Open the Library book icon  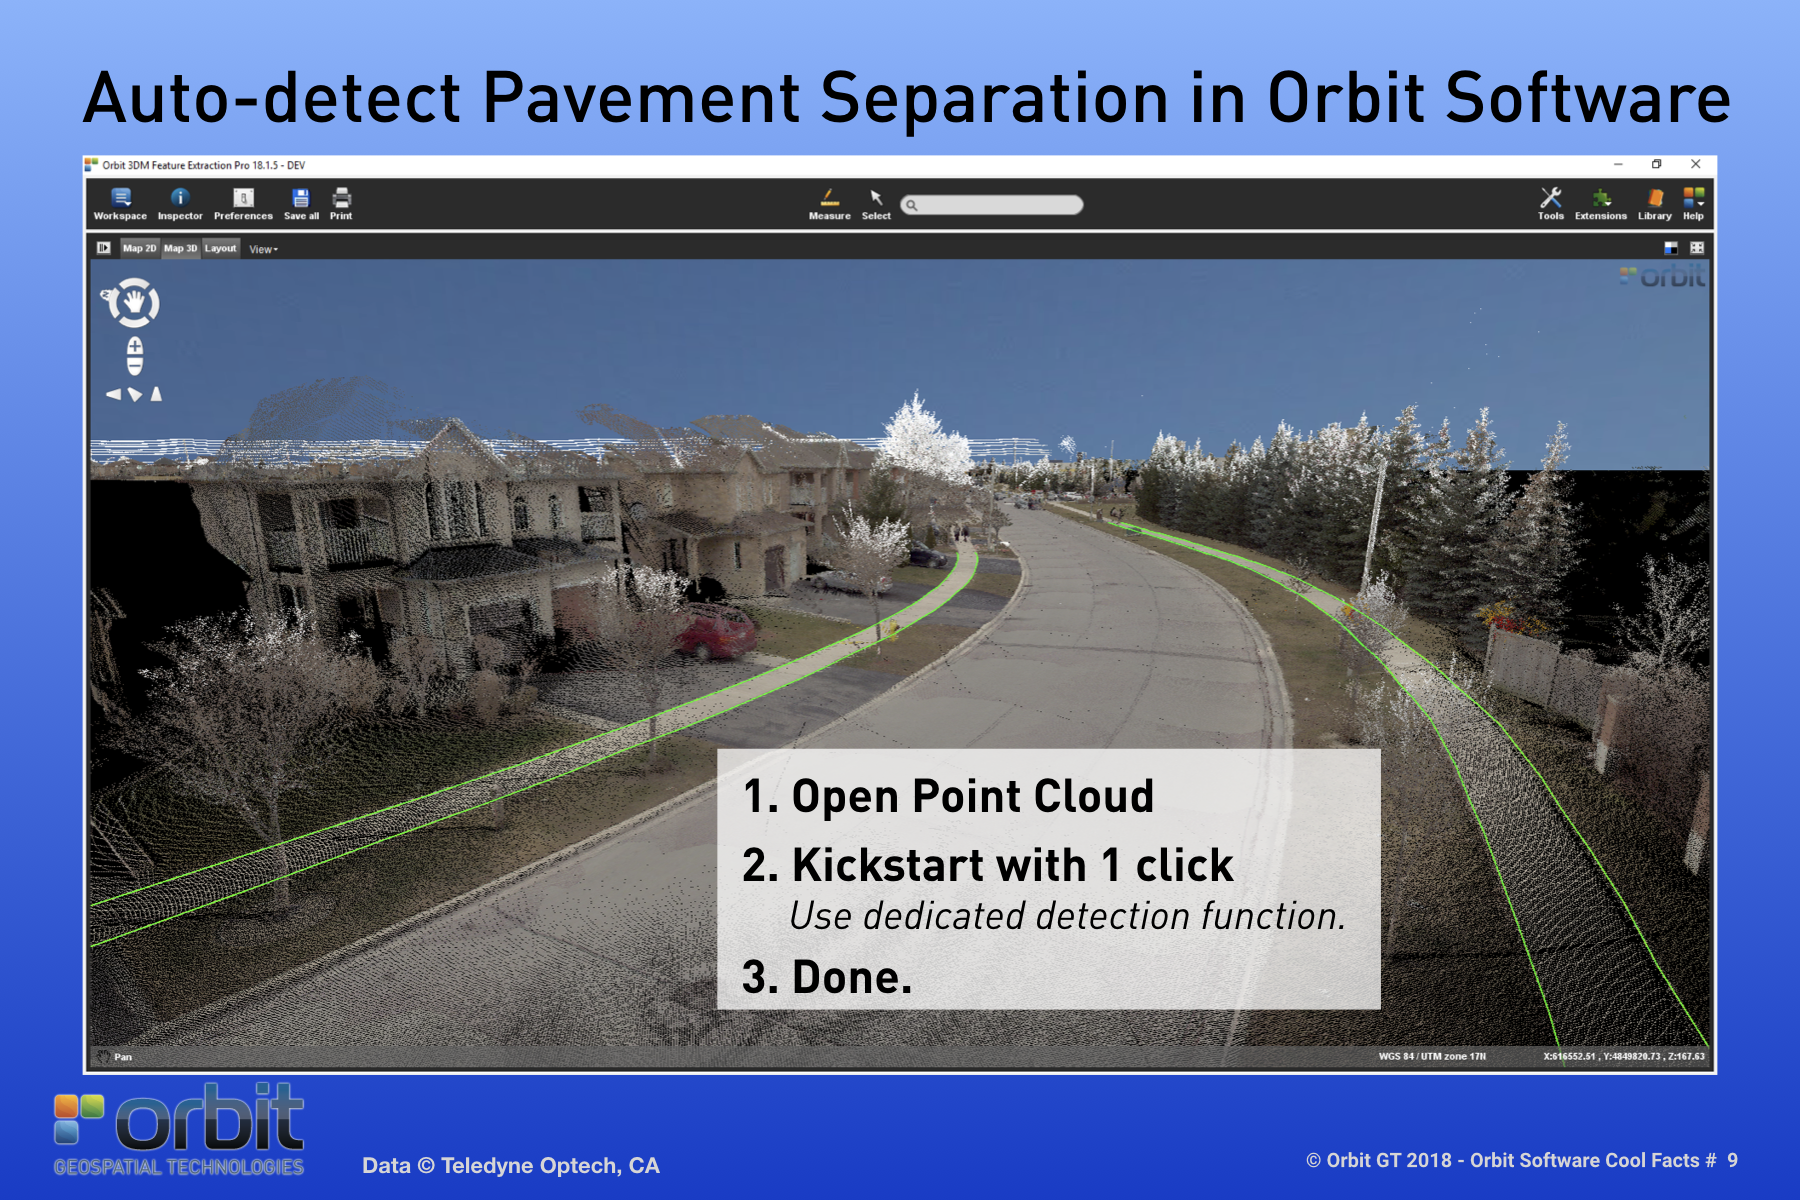coord(1654,203)
